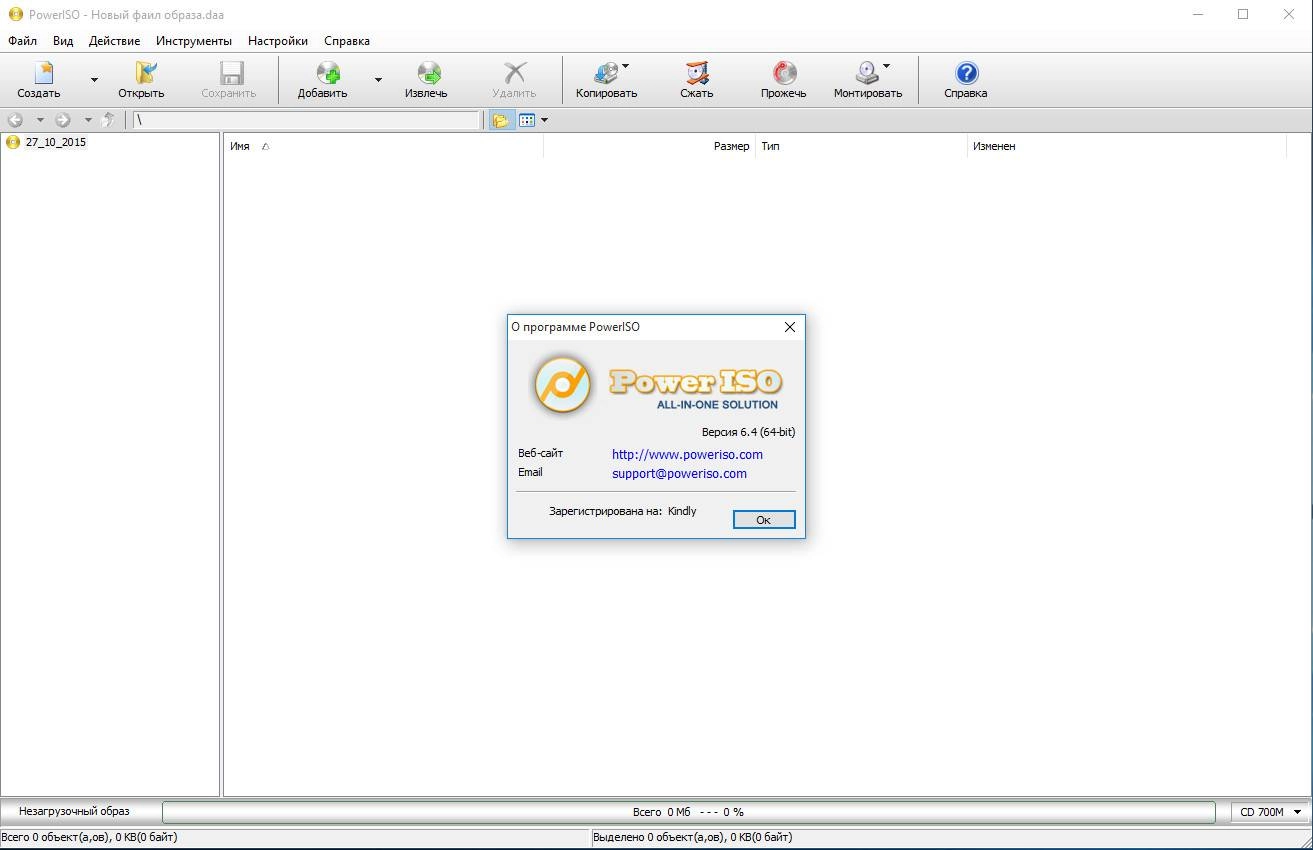Screen dimensions: 1313x850
Task: Click the support@poweriso.com email link
Action: point(679,474)
